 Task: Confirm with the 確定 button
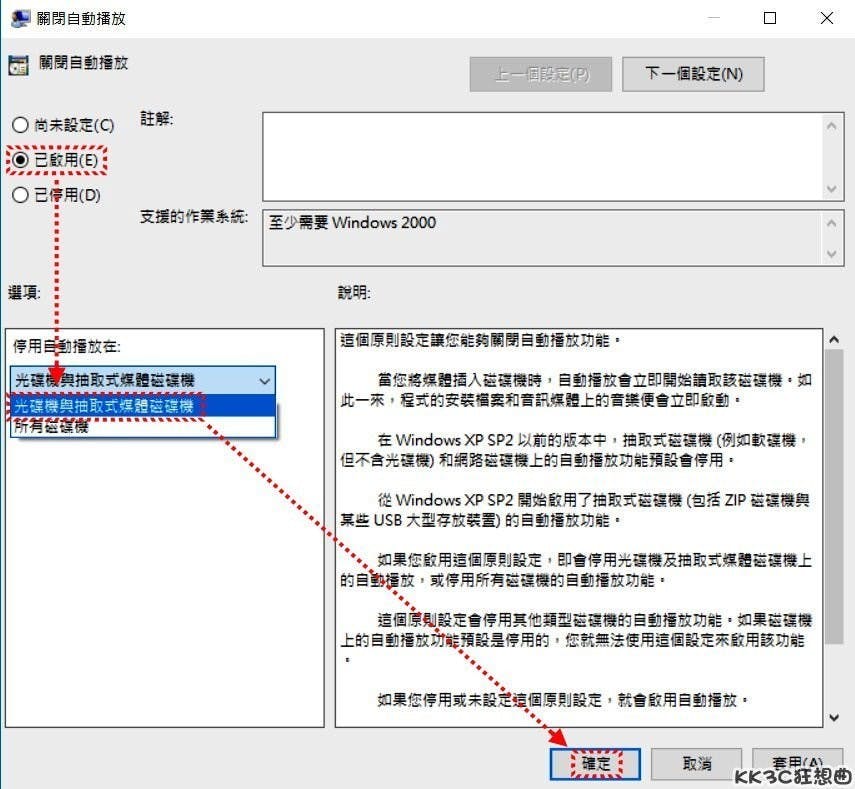coord(595,763)
